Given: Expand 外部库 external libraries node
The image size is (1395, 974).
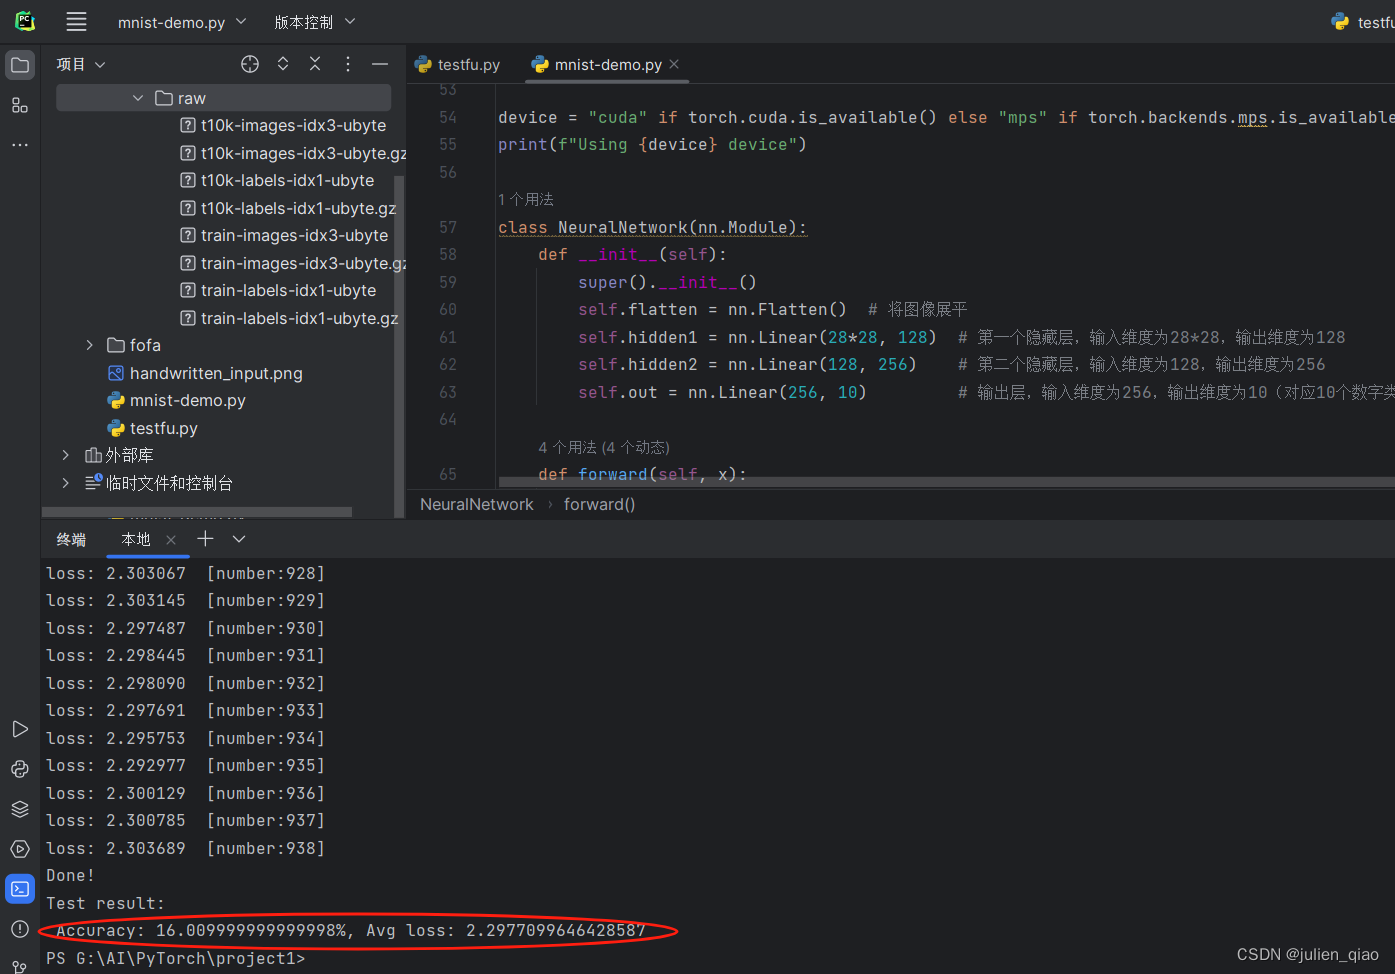Looking at the screenshot, I should [x=66, y=455].
